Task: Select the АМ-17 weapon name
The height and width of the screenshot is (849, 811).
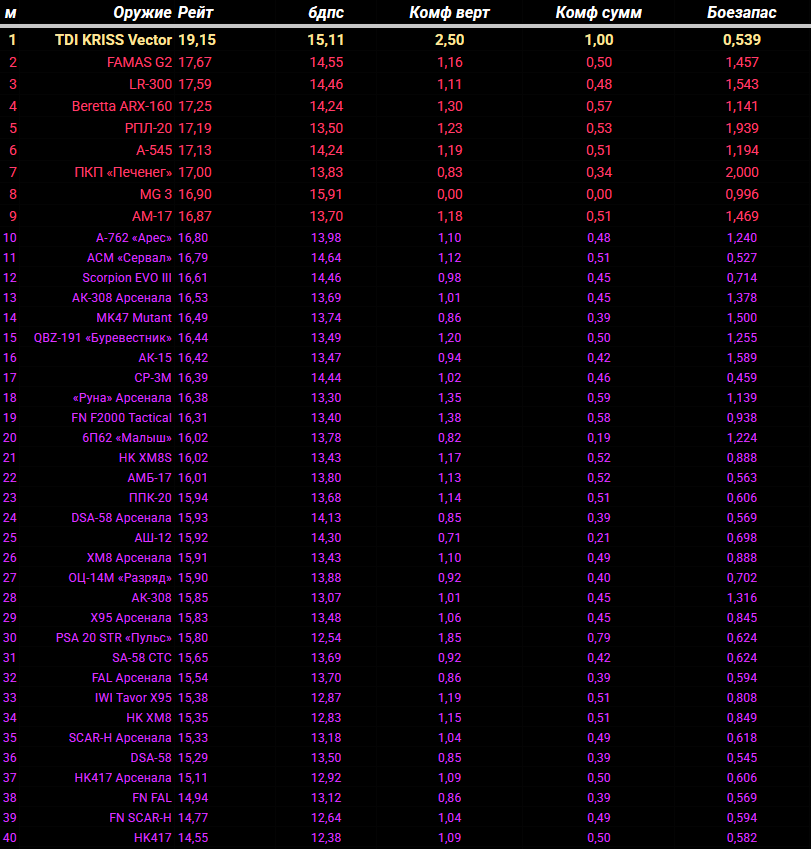Action: (x=152, y=216)
